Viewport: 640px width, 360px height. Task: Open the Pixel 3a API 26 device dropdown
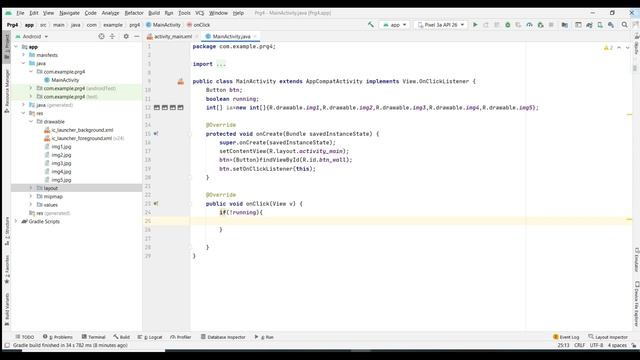(441, 25)
